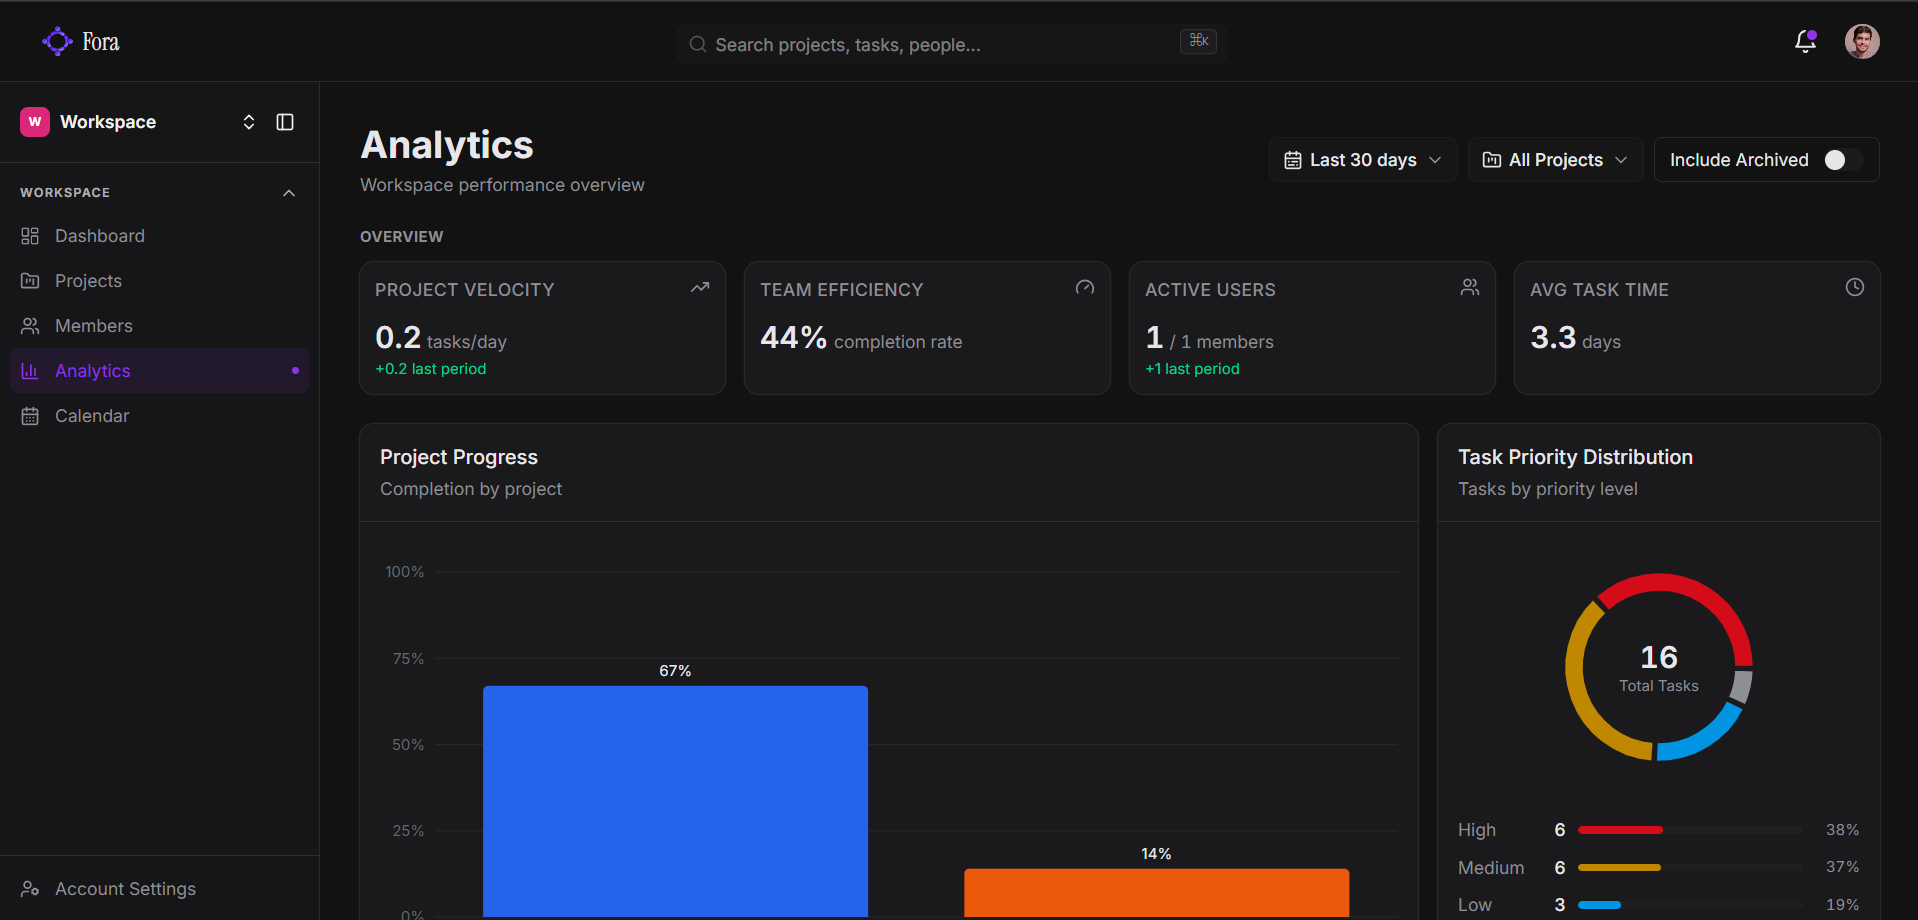Click the Account Settings user-gear icon
The height and width of the screenshot is (920, 1918).
tap(30, 889)
